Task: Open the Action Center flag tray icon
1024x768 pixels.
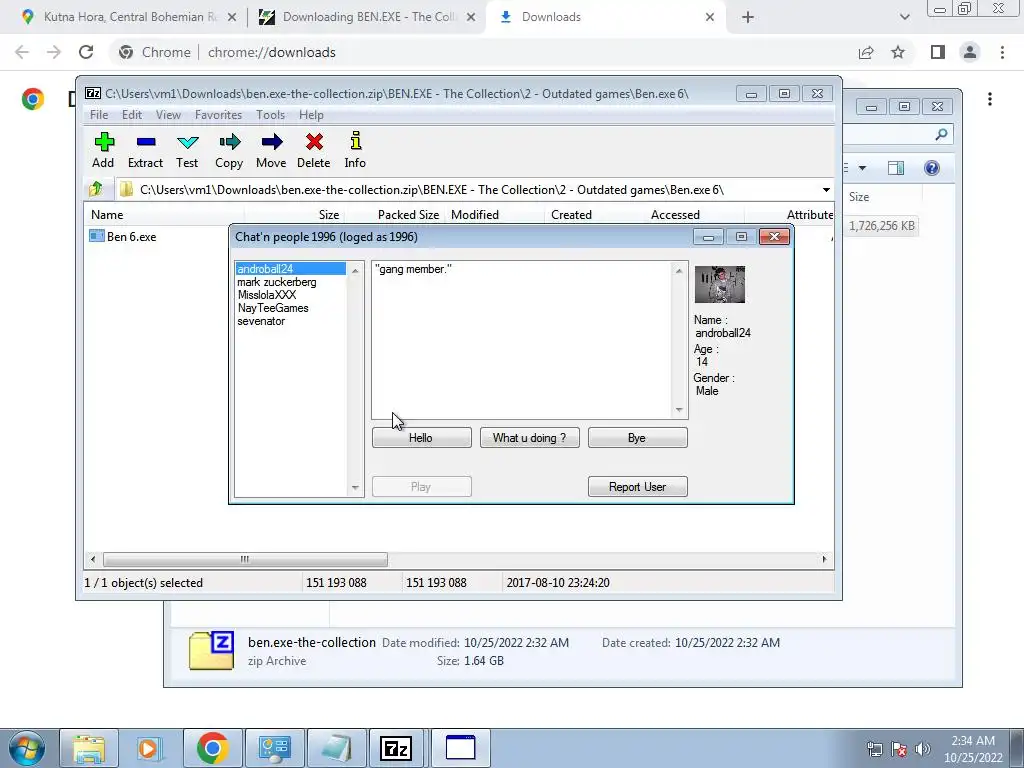Action: point(899,749)
